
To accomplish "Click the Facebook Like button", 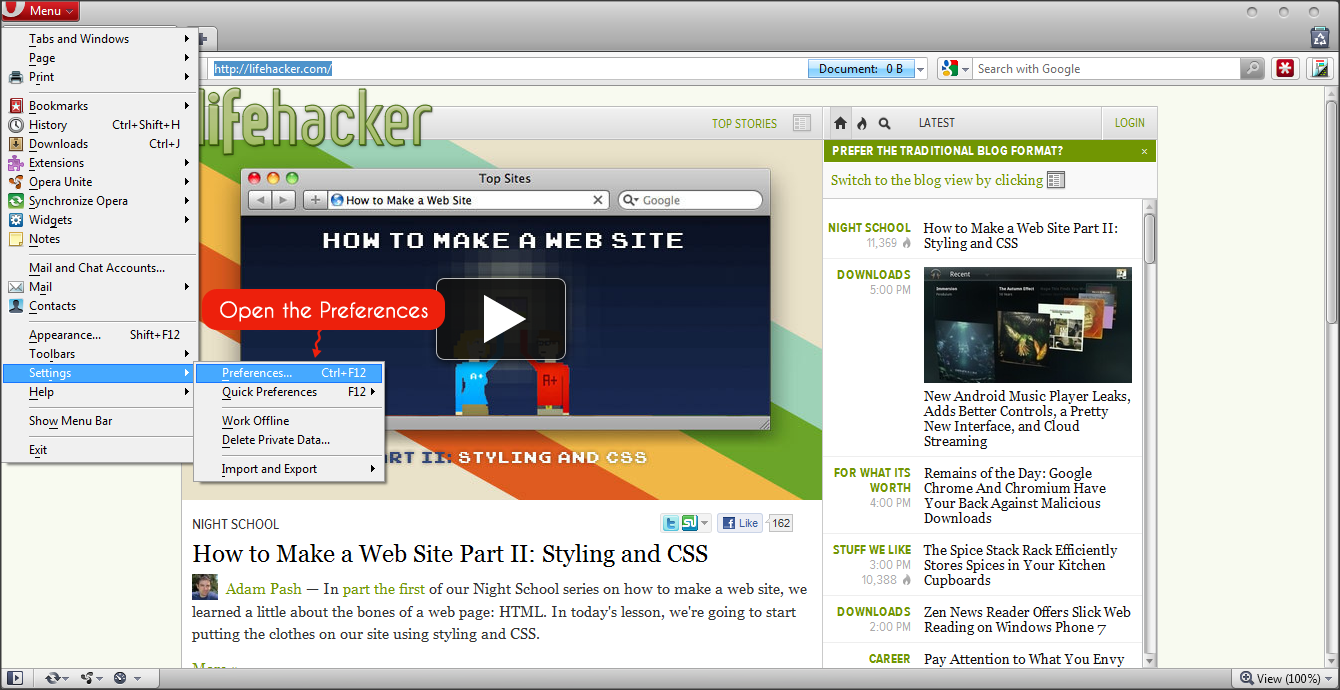I will (x=741, y=523).
